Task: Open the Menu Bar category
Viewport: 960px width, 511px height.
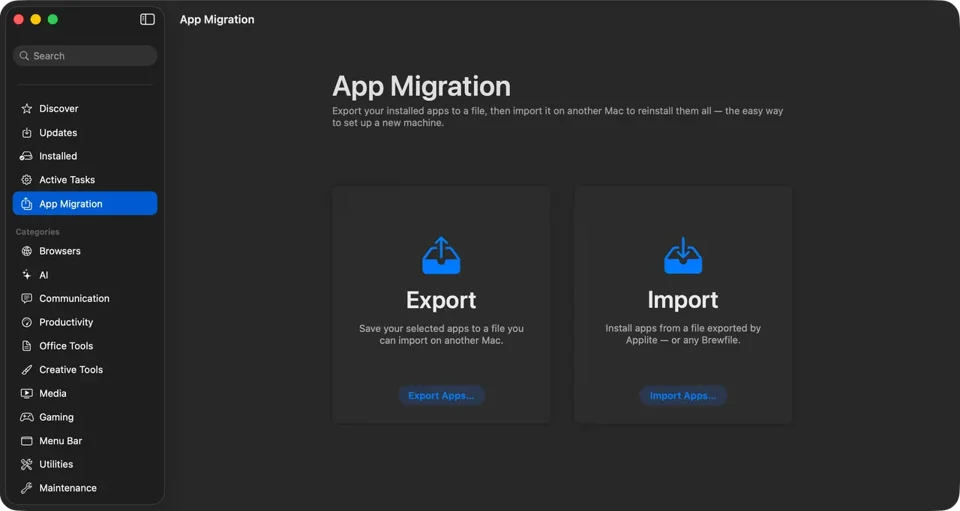Action: point(85,441)
